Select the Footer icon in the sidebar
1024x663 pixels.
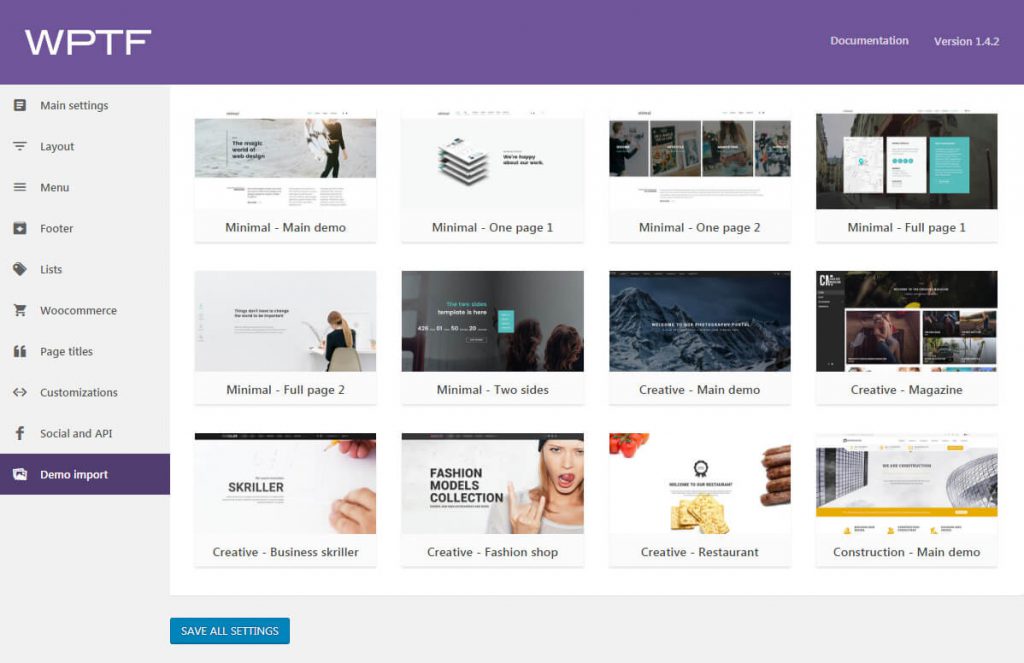tap(18, 228)
